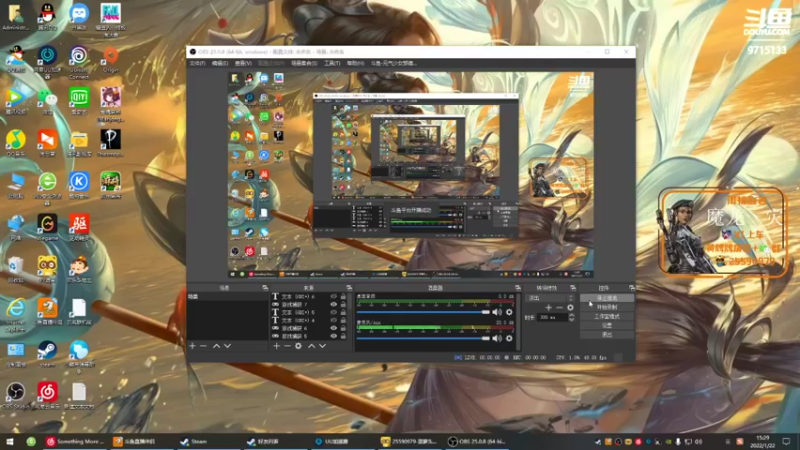Viewport: 800px width, 450px height.
Task: Mute the 桌面音频 desktop audio speaker
Action: pyautogui.click(x=497, y=312)
